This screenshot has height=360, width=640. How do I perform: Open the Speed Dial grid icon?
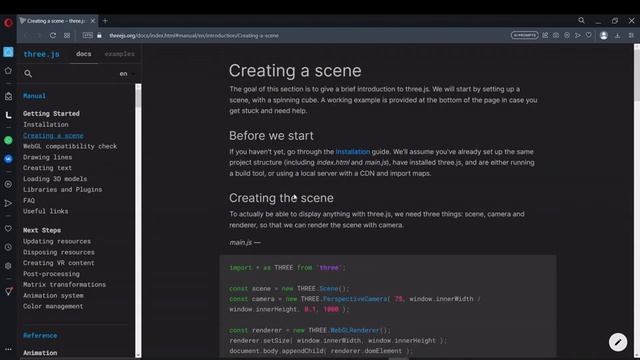[x=67, y=36]
